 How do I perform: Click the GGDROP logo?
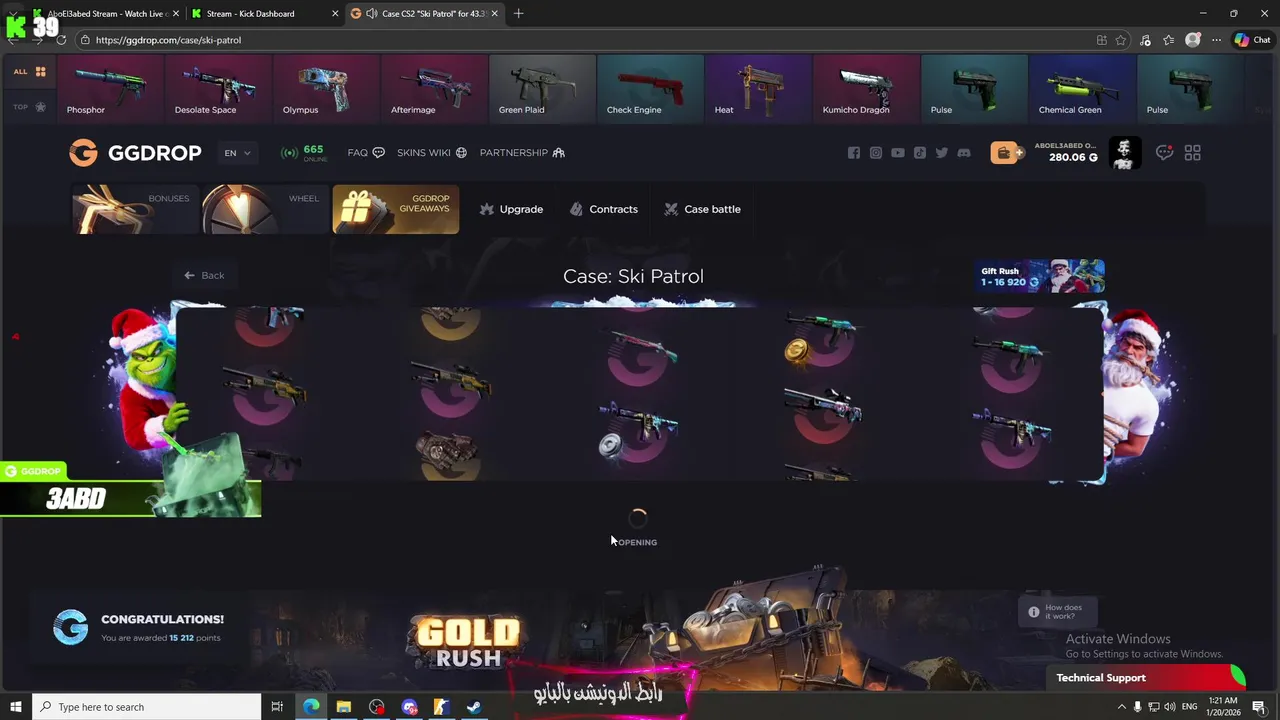[135, 153]
